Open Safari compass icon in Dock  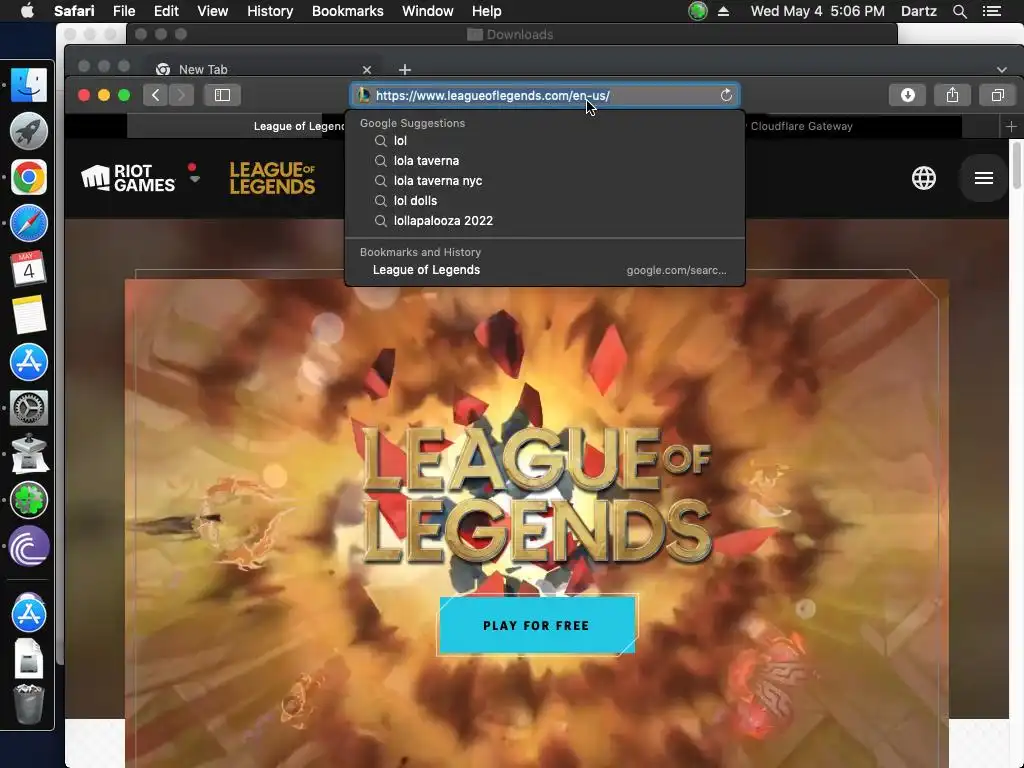pyautogui.click(x=29, y=223)
